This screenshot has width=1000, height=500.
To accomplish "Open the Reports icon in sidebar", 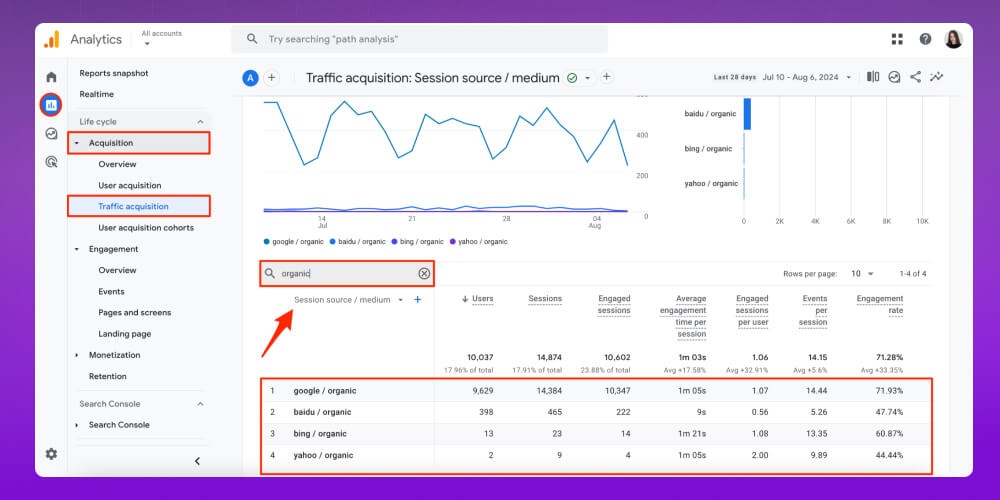I will (x=51, y=105).
